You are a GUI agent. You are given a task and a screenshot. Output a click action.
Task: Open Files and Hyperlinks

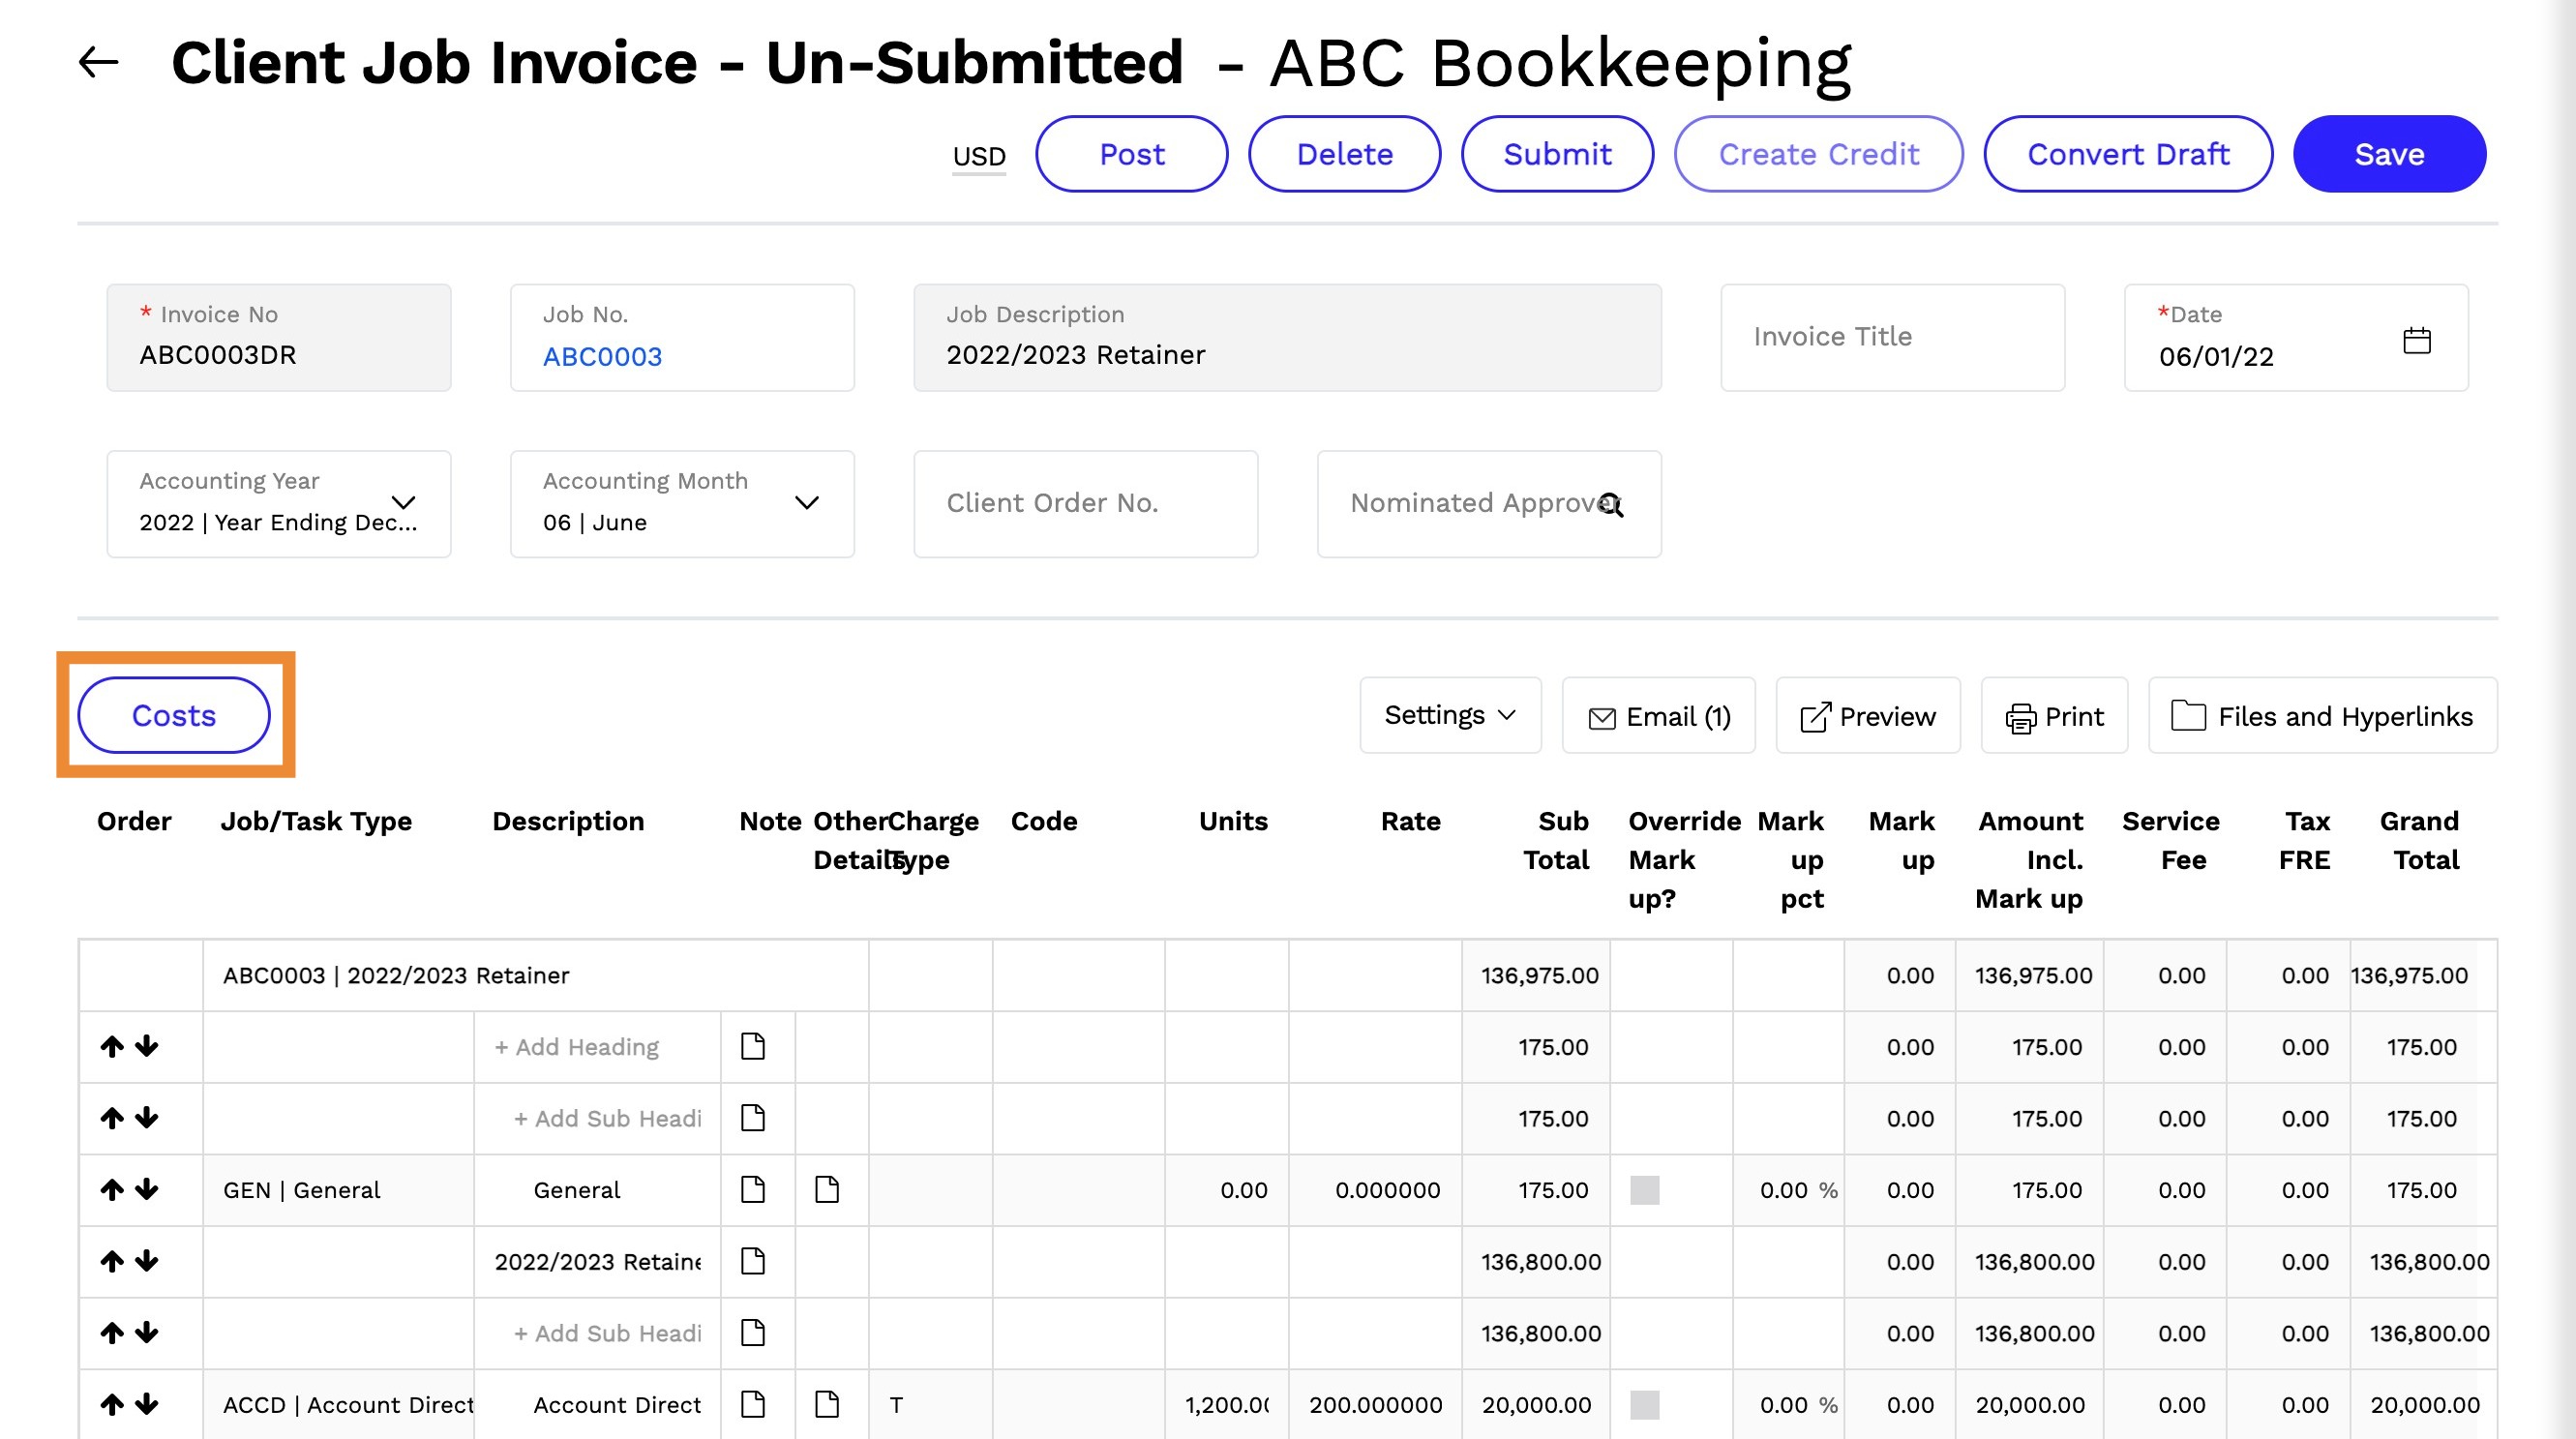[x=2321, y=716]
